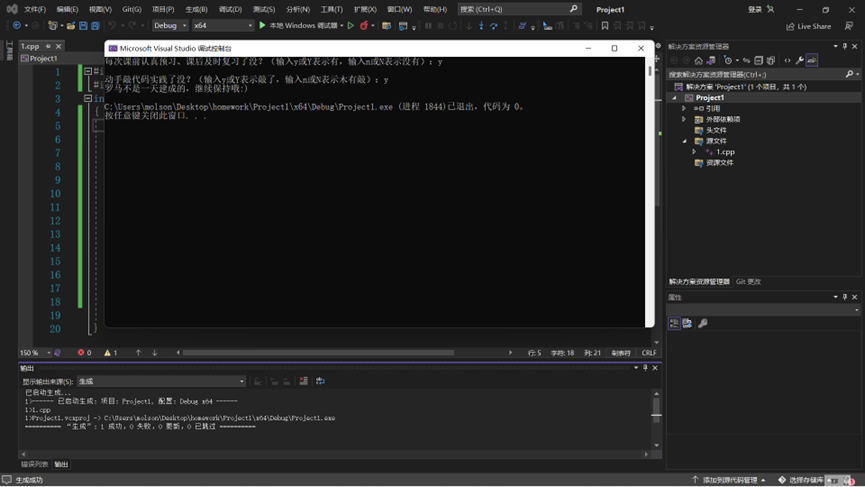865x487 pixels.
Task: Toggle bookmark with the bookmark icon
Action: click(605, 26)
